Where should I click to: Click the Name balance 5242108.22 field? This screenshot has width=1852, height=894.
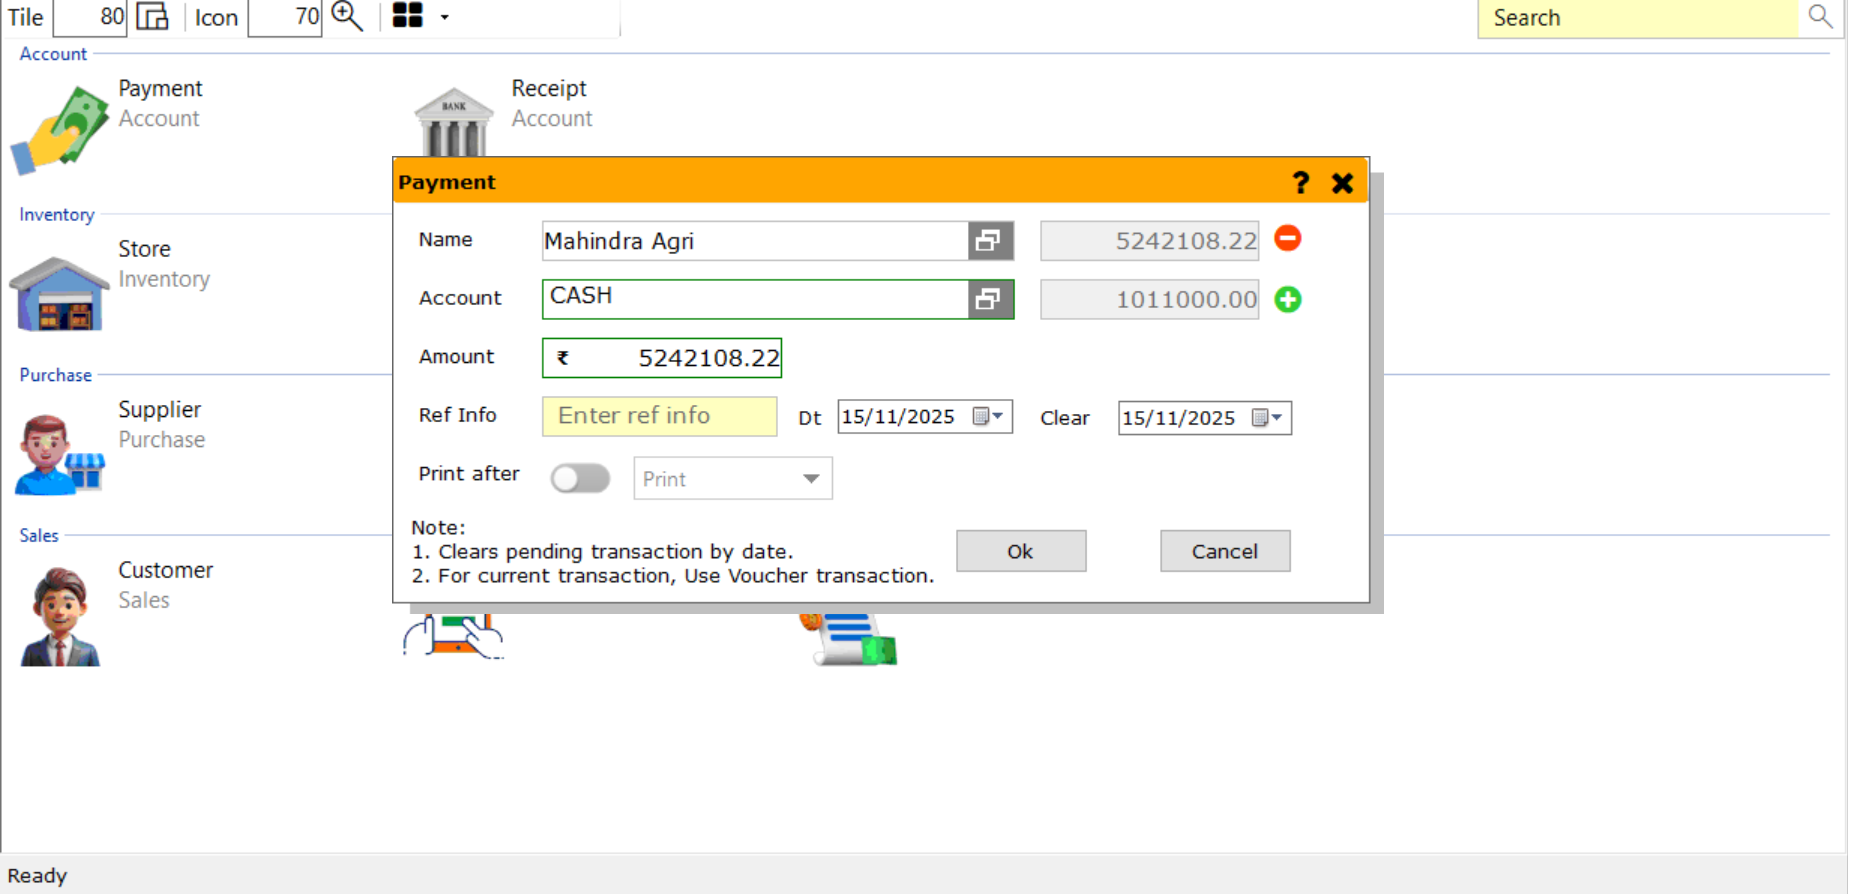(1149, 241)
